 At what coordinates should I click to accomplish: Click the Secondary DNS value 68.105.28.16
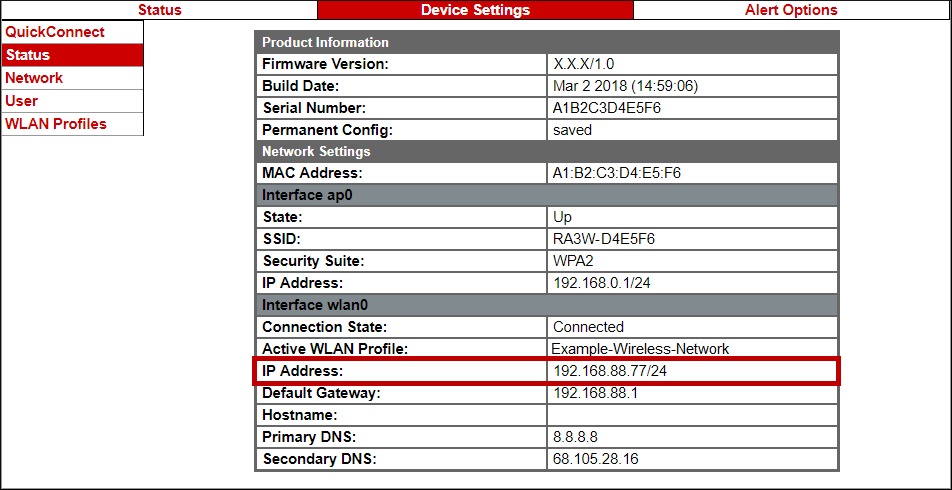pos(596,459)
